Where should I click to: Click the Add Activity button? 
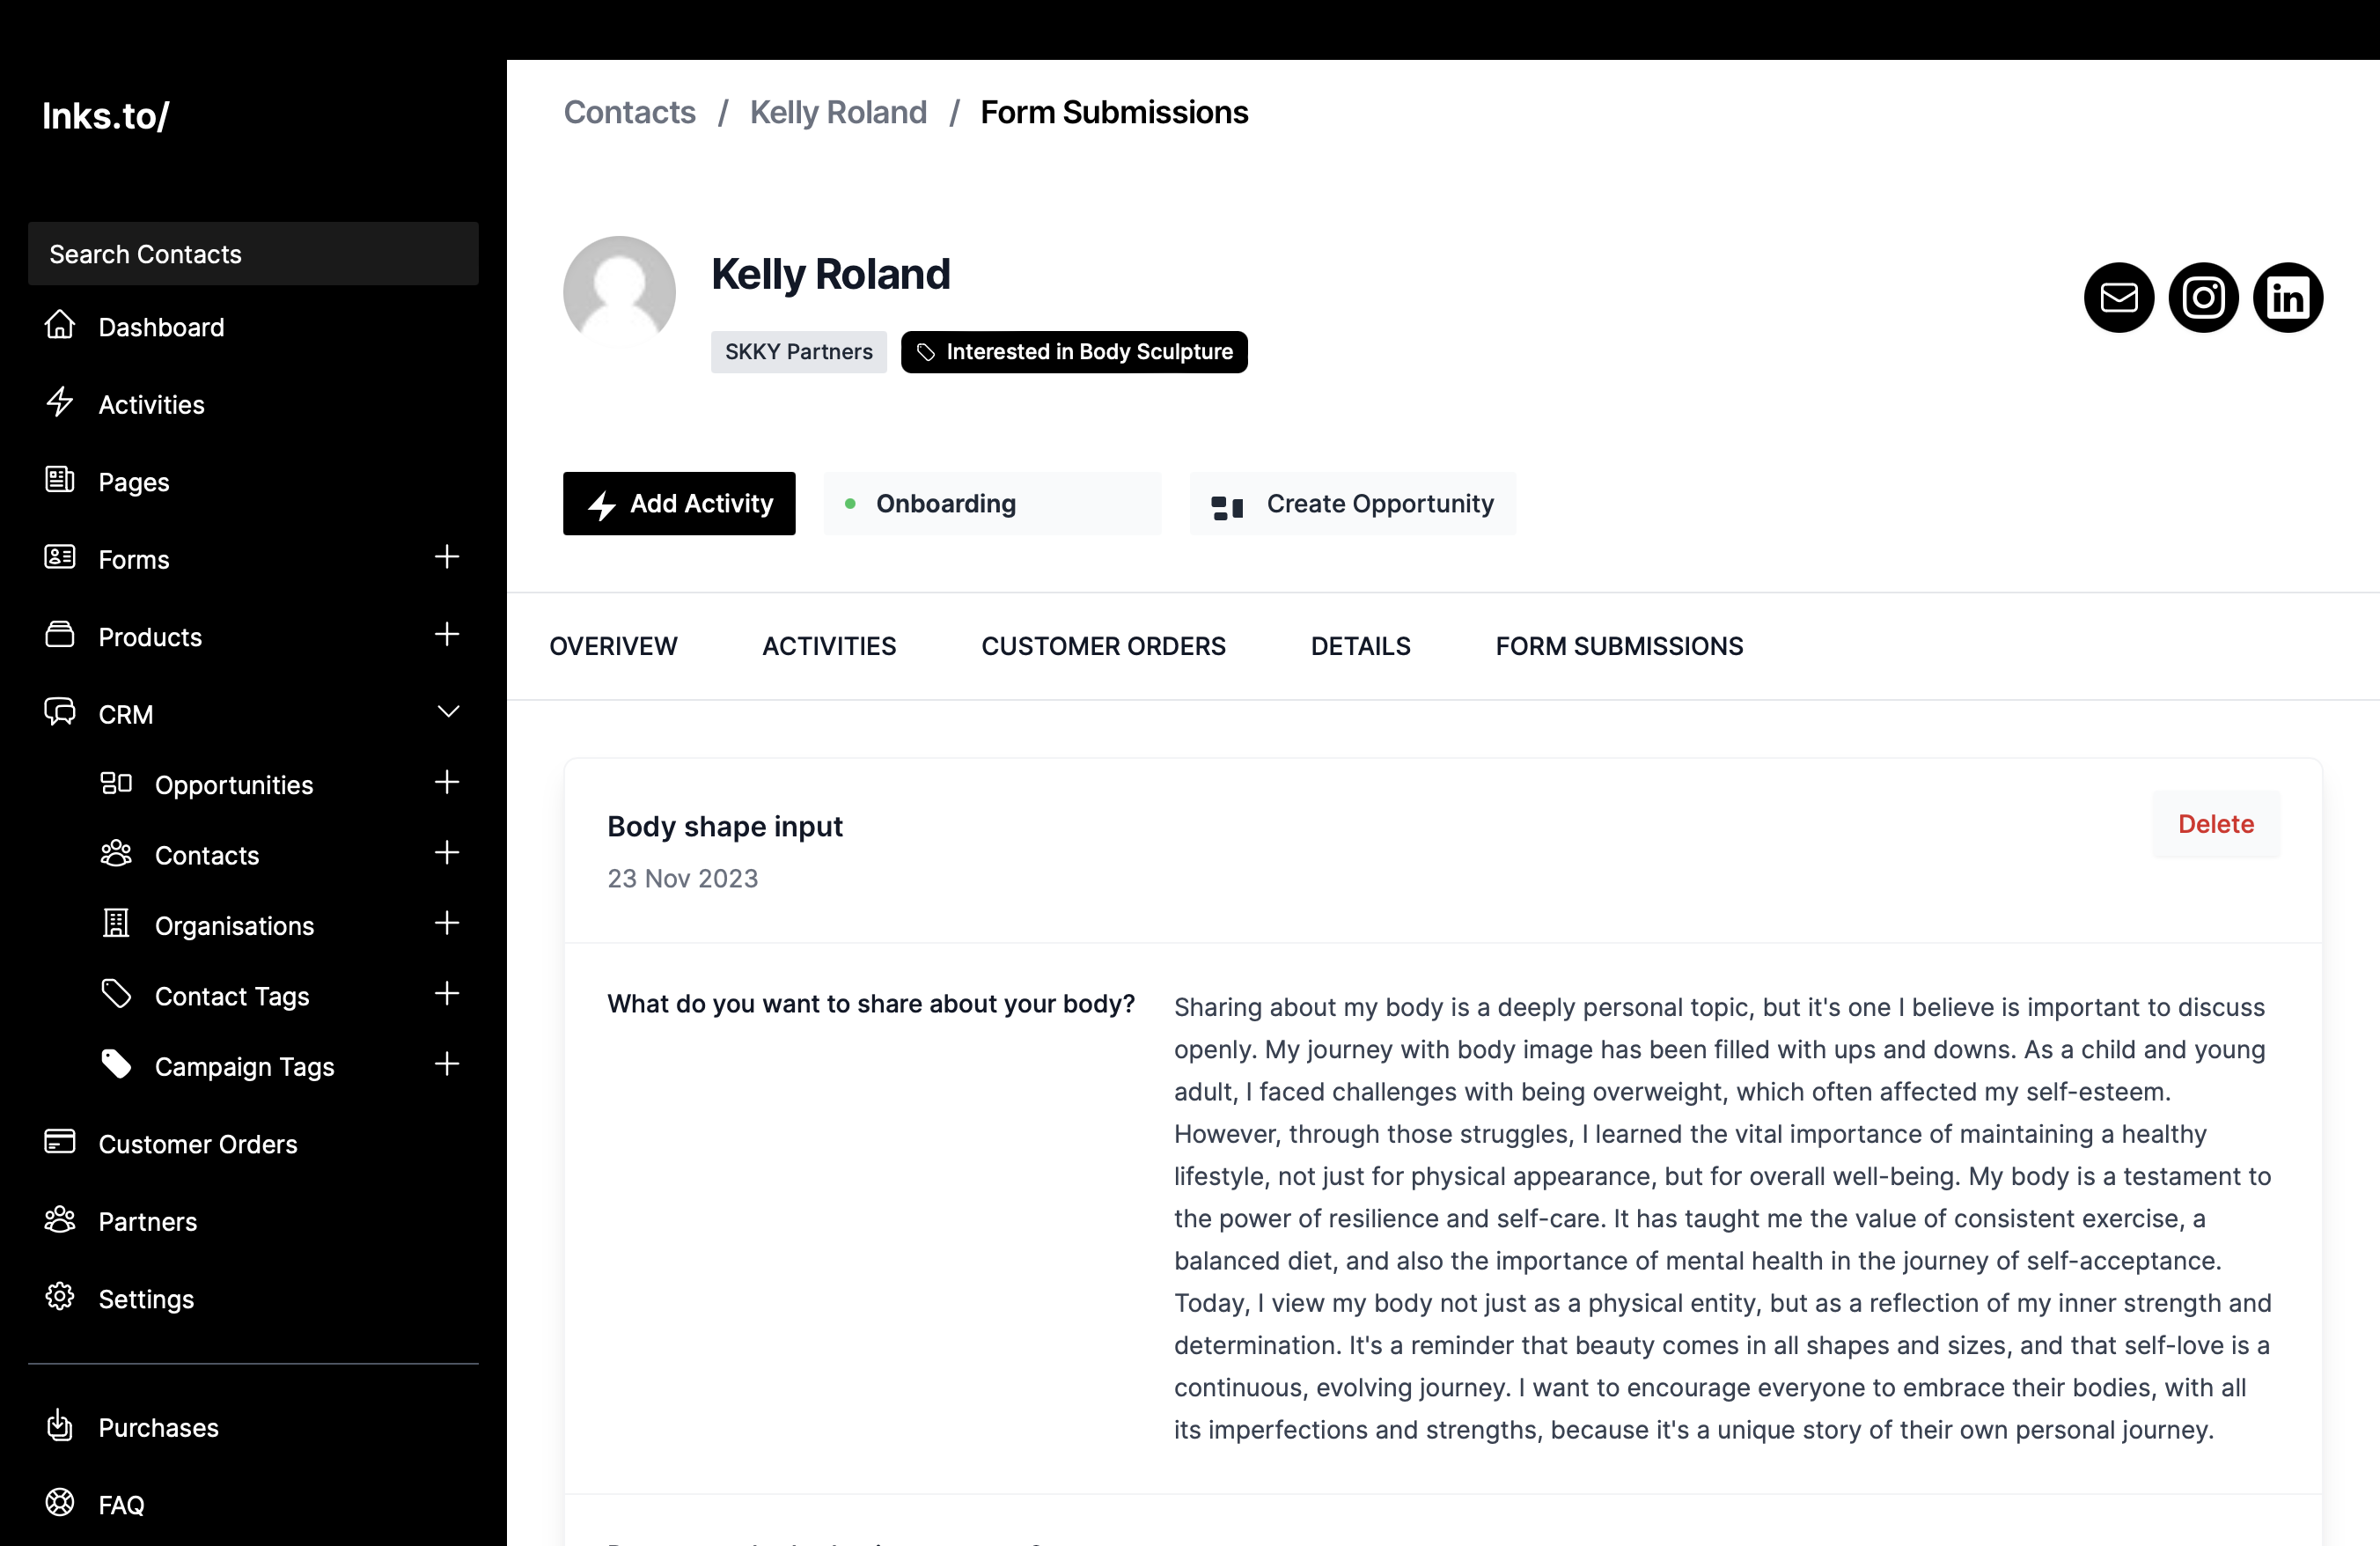coord(679,503)
